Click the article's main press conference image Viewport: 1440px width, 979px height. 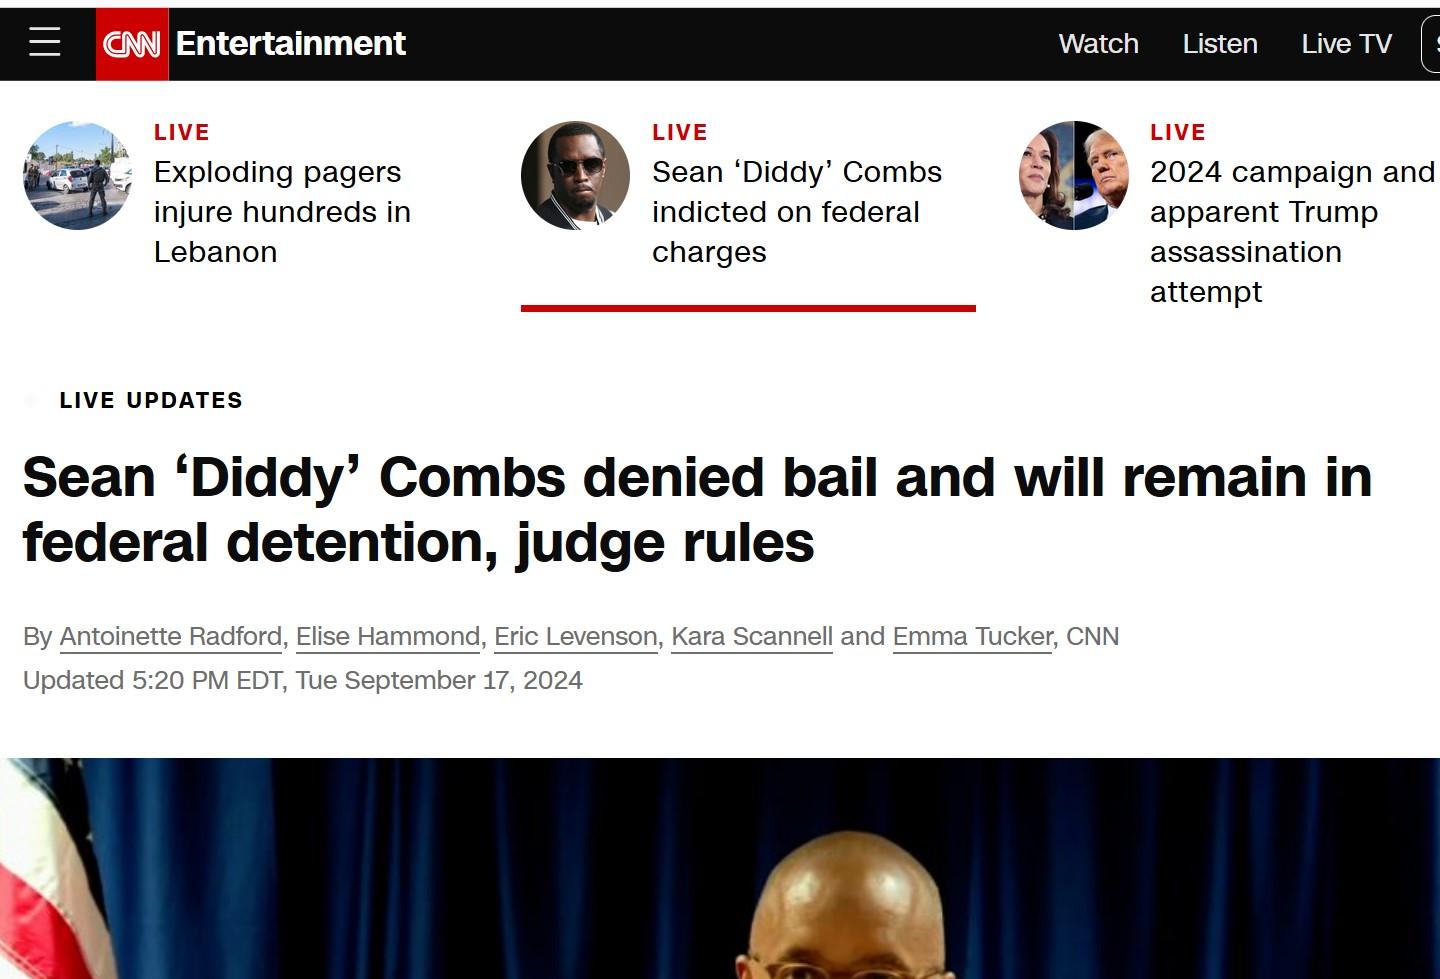pos(720,868)
